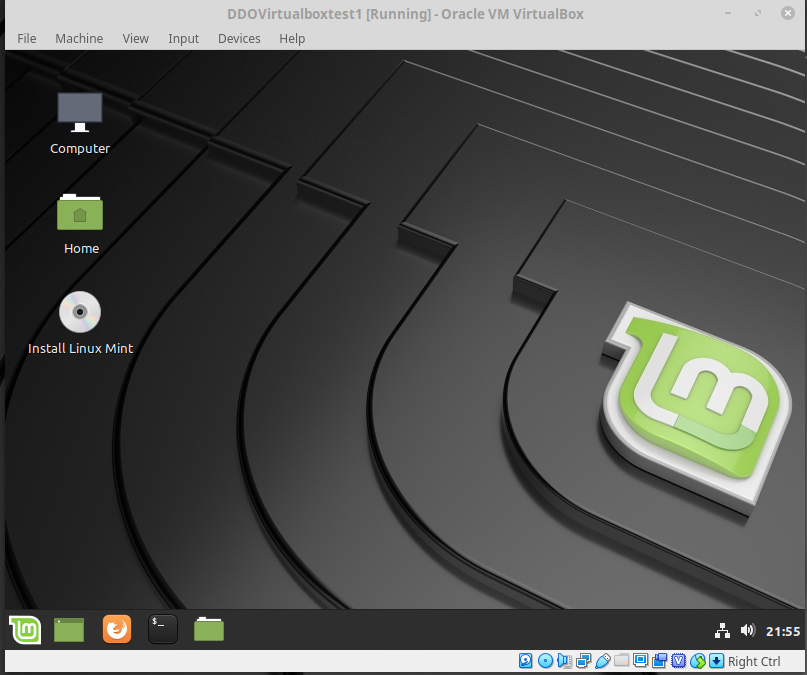Click the display settings indicator
The image size is (807, 675).
click(640, 660)
